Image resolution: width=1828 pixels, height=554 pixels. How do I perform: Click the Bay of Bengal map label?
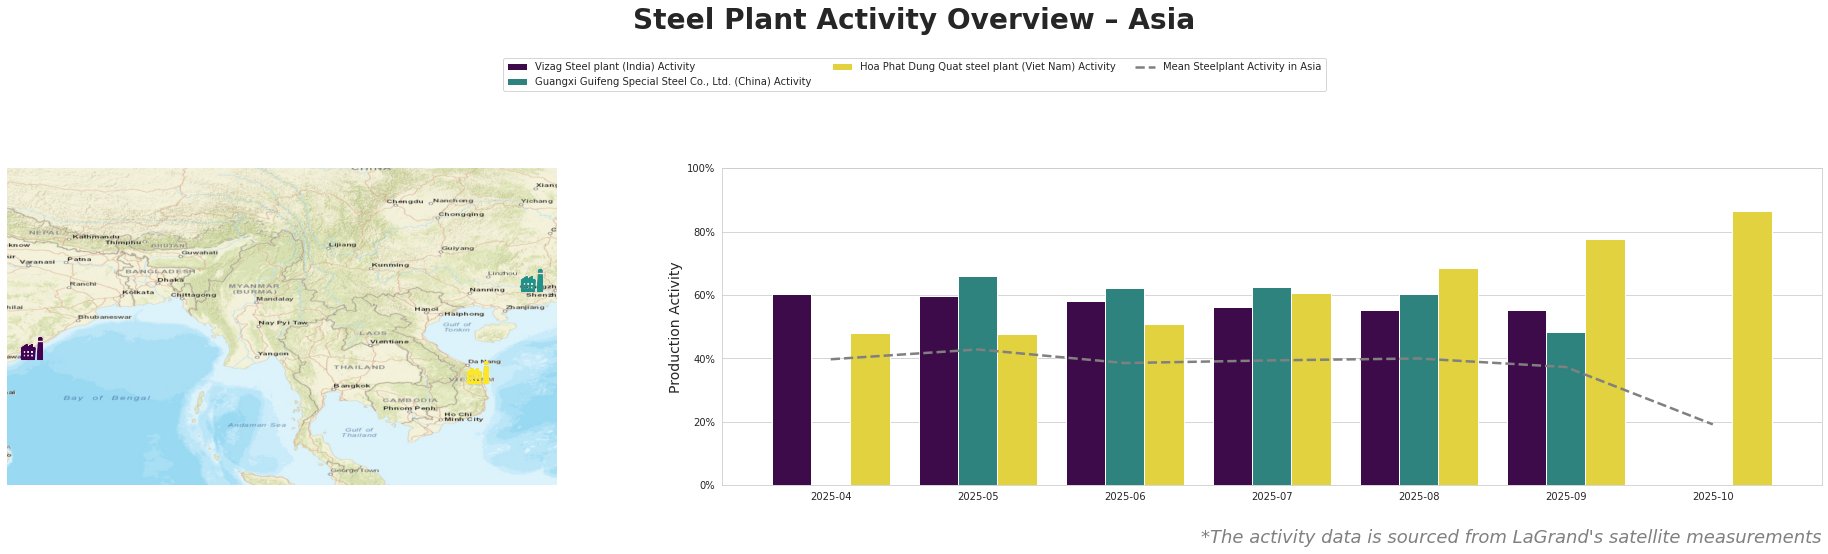pos(106,398)
